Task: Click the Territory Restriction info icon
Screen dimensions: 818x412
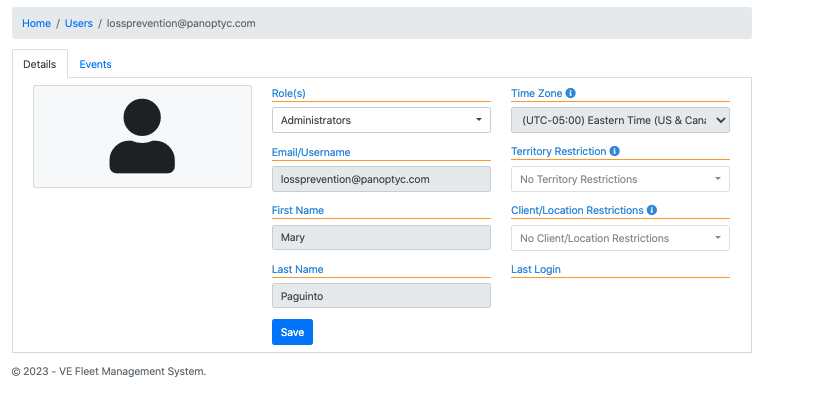Action: 615,151
